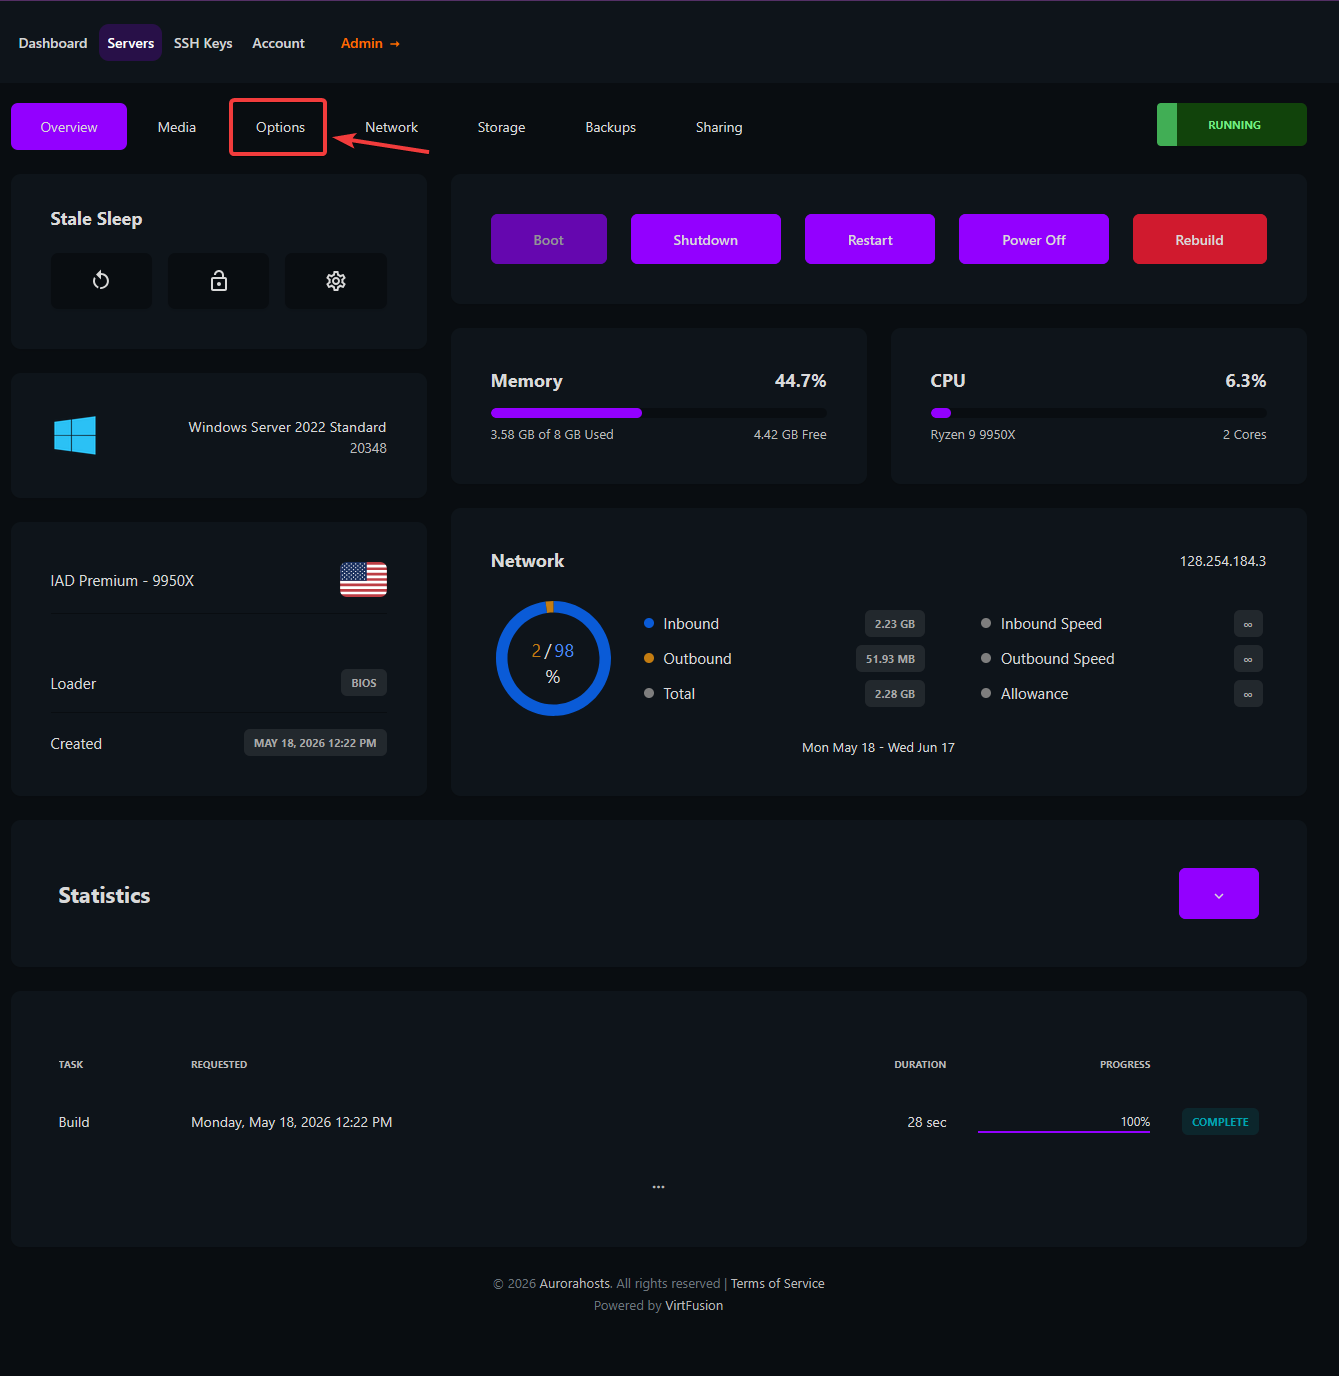Screen dimensions: 1339x1376
Task: Open the Servers menu item
Action: point(131,43)
